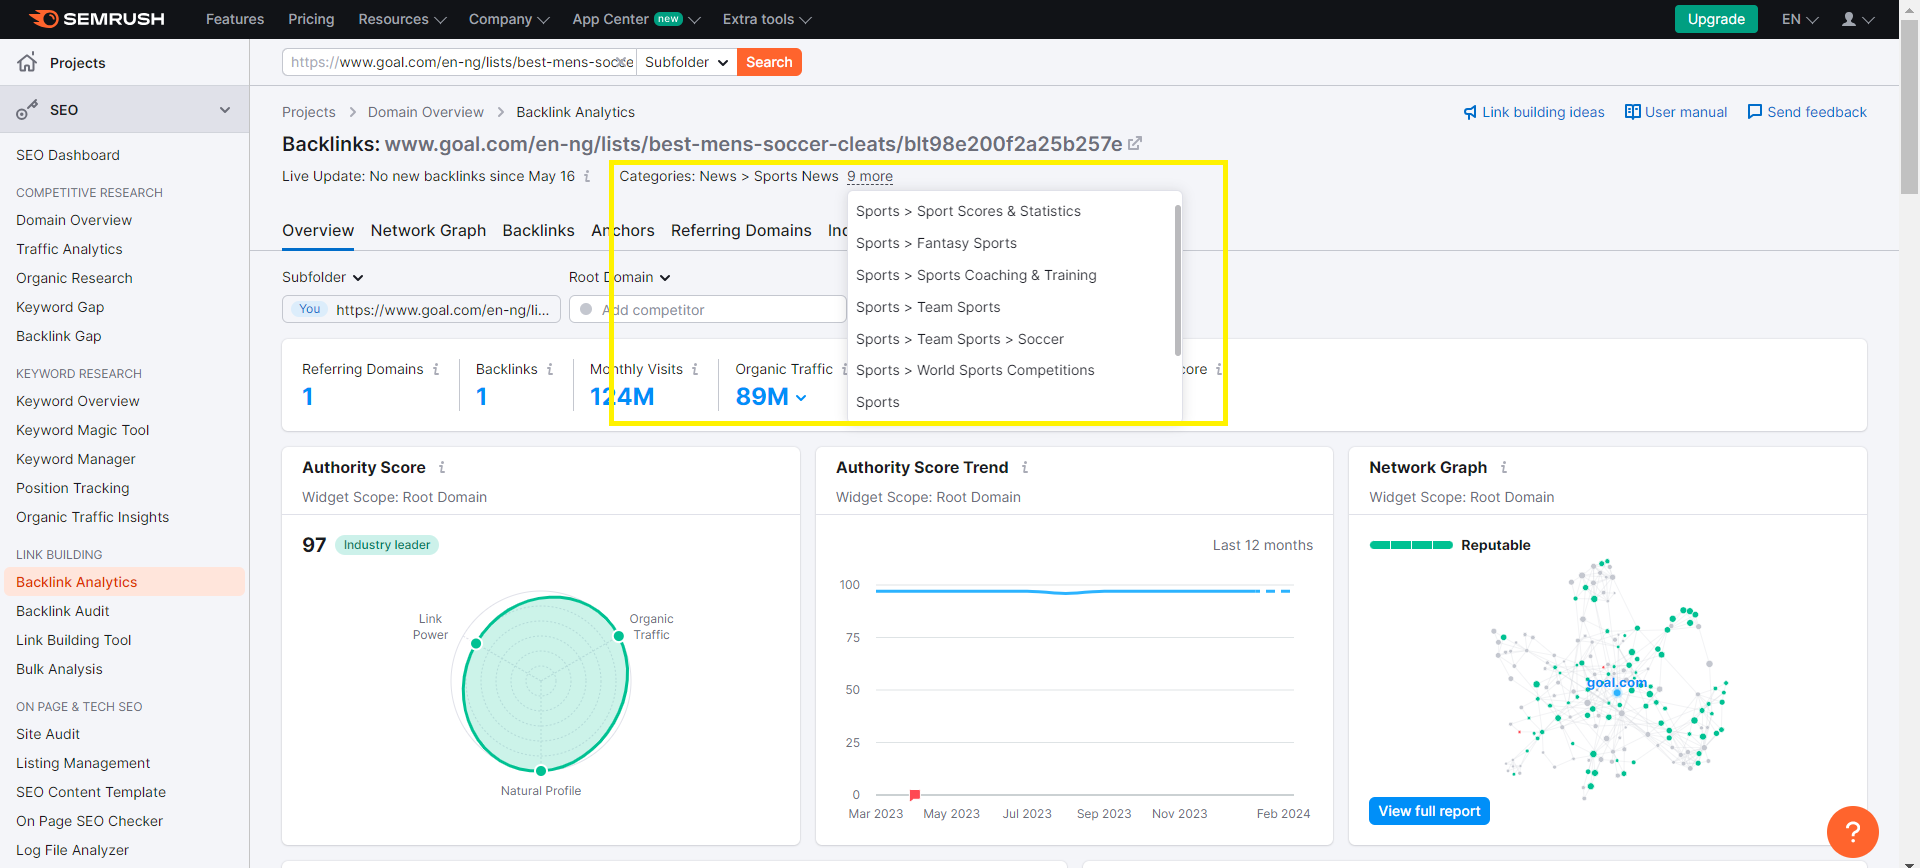Go to Projects breadcrumb
1920x868 pixels.
309,112
